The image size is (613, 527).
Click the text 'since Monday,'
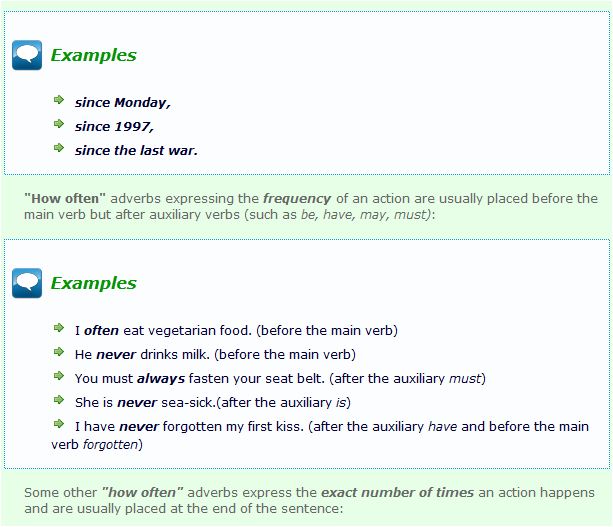click(x=115, y=102)
